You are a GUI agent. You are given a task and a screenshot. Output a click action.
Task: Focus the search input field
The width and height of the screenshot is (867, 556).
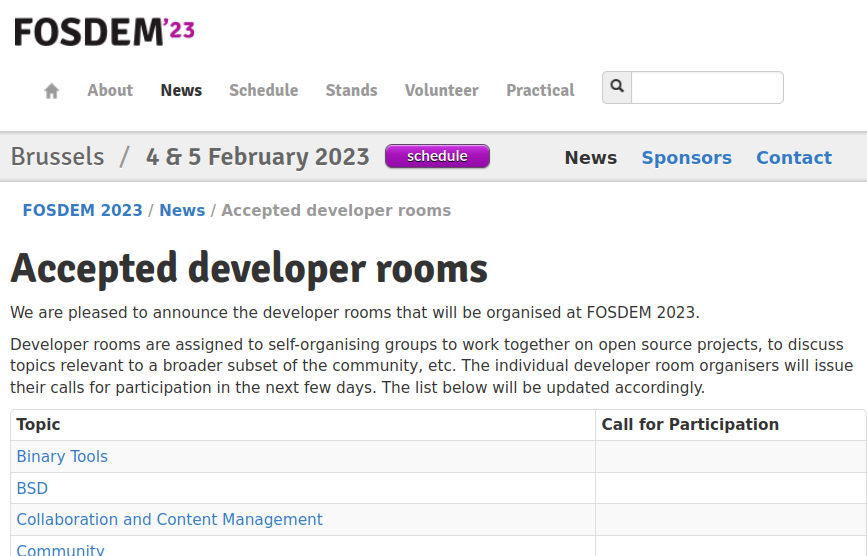click(707, 87)
